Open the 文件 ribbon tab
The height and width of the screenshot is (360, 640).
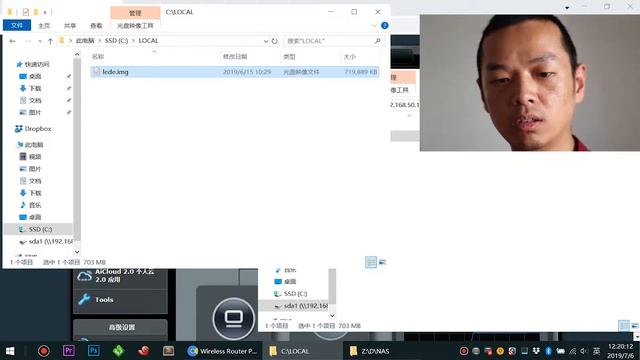(x=17, y=25)
